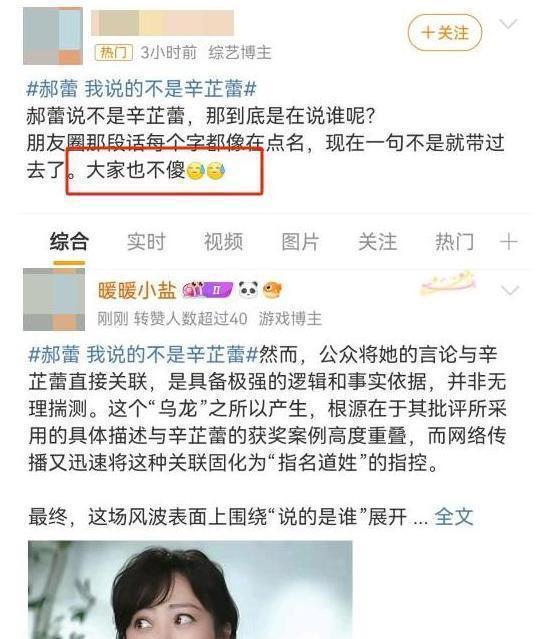Tap the 热门 badge under the username
Image resolution: width=560 pixels, height=639 pixels.
coord(114,53)
